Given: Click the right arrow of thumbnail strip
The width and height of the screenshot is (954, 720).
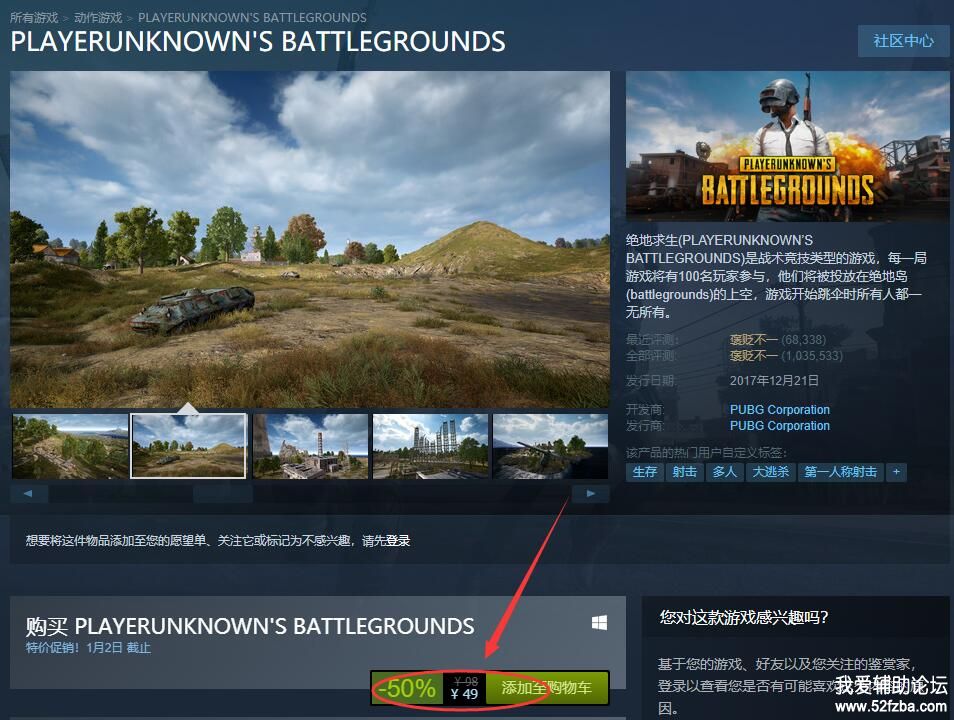Looking at the screenshot, I should click(590, 494).
